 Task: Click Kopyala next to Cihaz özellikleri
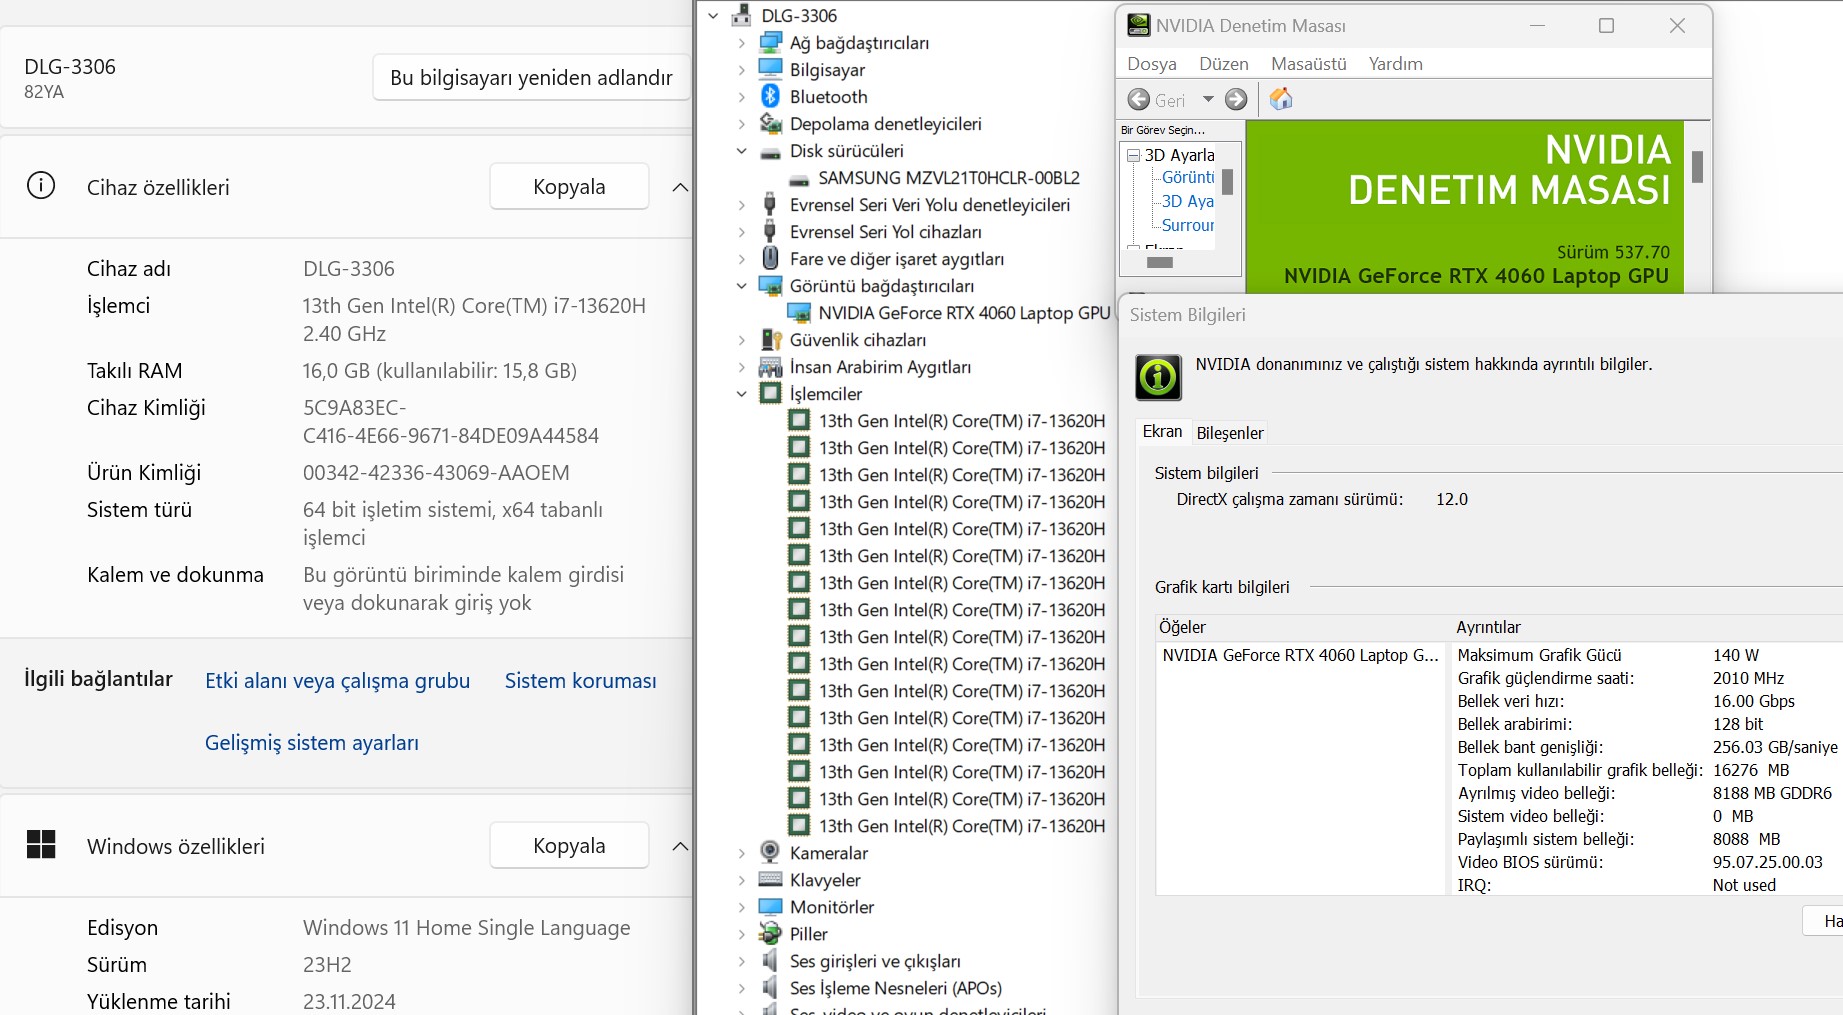click(569, 187)
